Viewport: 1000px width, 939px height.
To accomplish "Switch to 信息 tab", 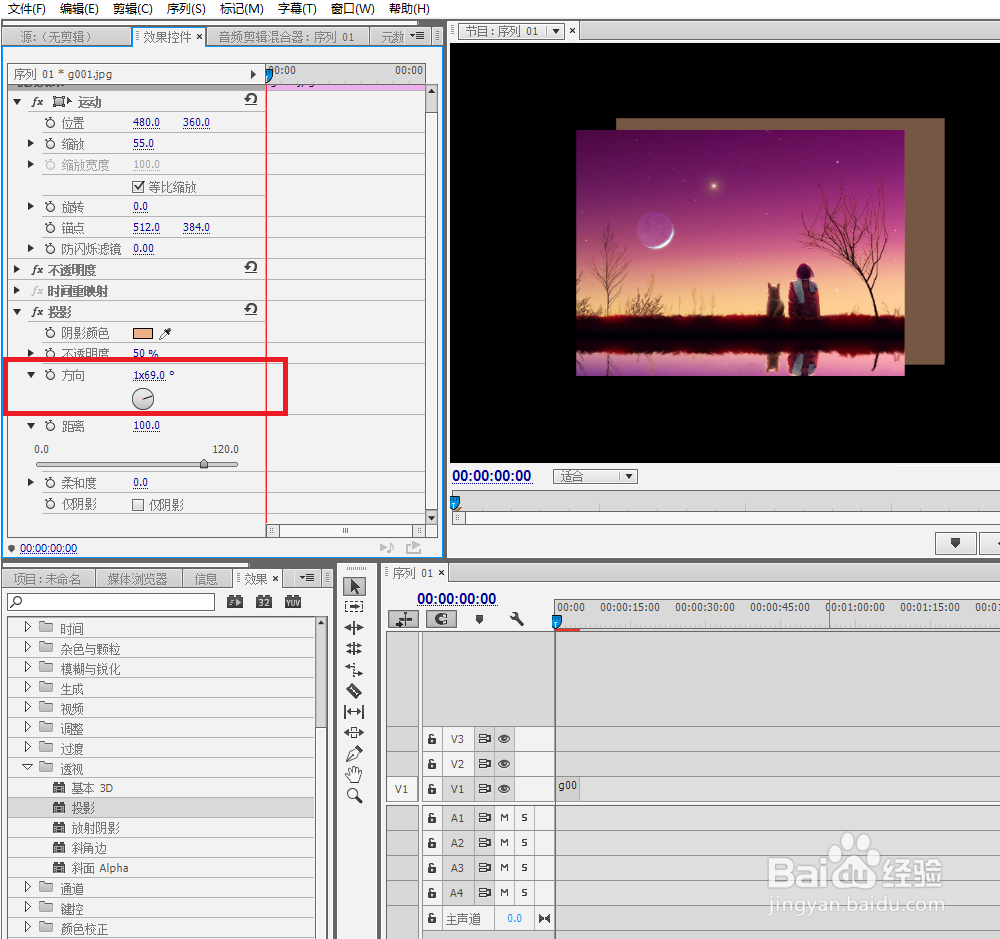I will [x=206, y=579].
